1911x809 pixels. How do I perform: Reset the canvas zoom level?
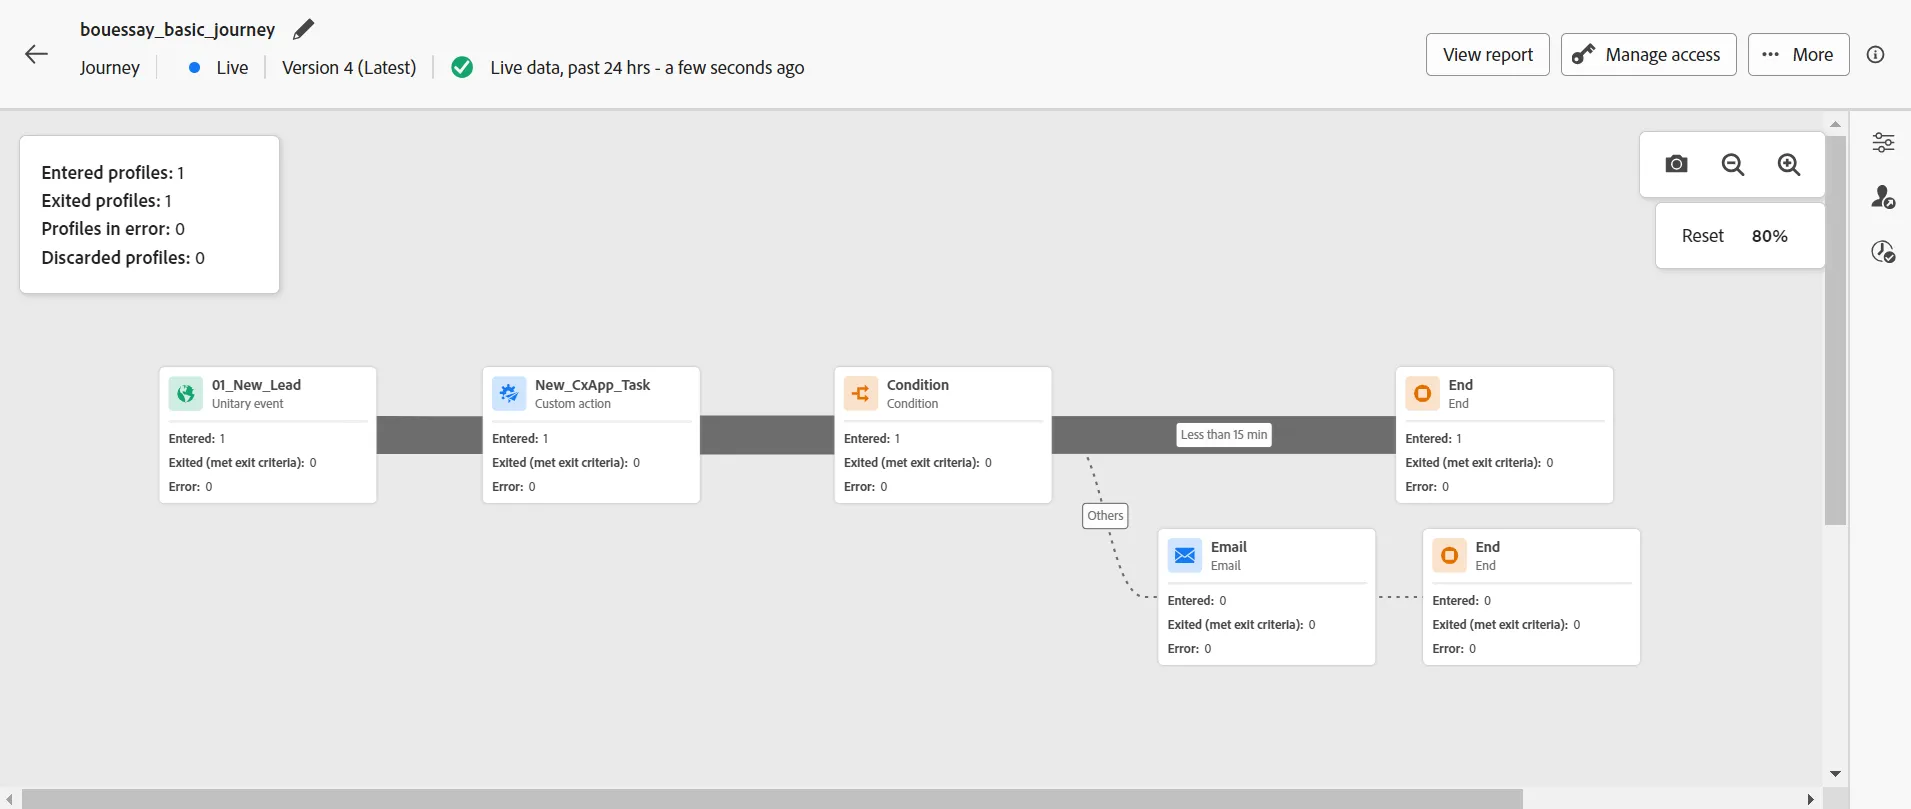pyautogui.click(x=1703, y=236)
